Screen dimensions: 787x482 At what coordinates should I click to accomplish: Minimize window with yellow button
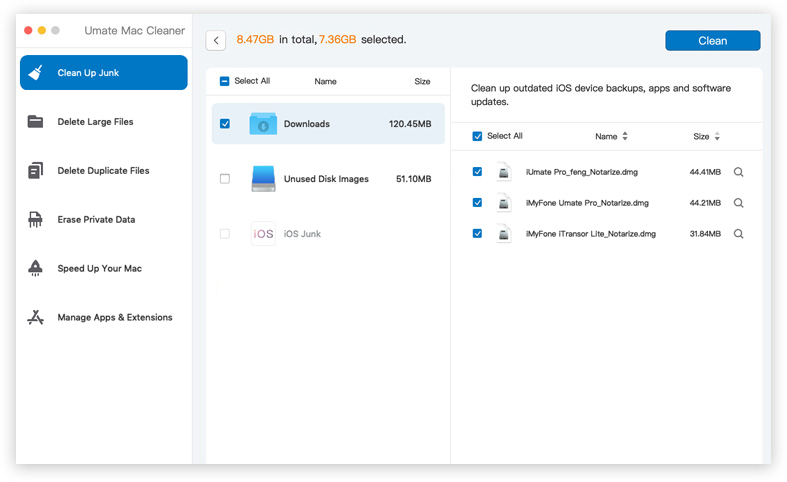pos(42,31)
